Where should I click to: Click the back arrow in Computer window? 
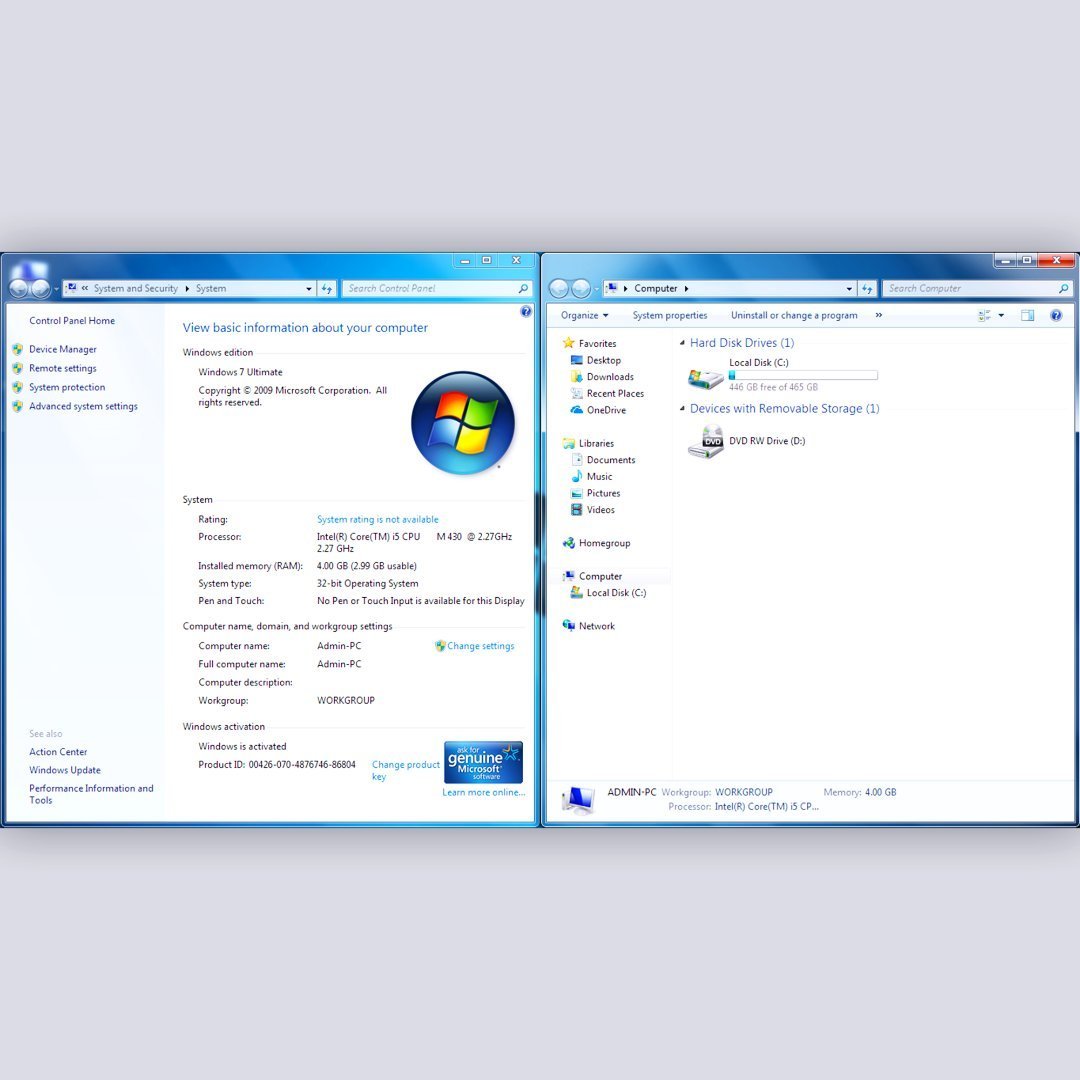tap(559, 289)
